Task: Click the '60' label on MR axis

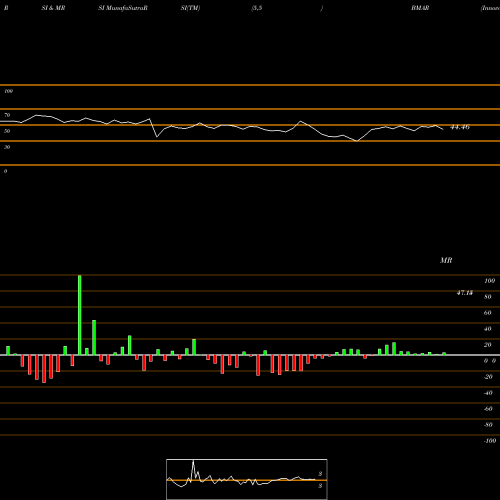Action: (x=488, y=313)
